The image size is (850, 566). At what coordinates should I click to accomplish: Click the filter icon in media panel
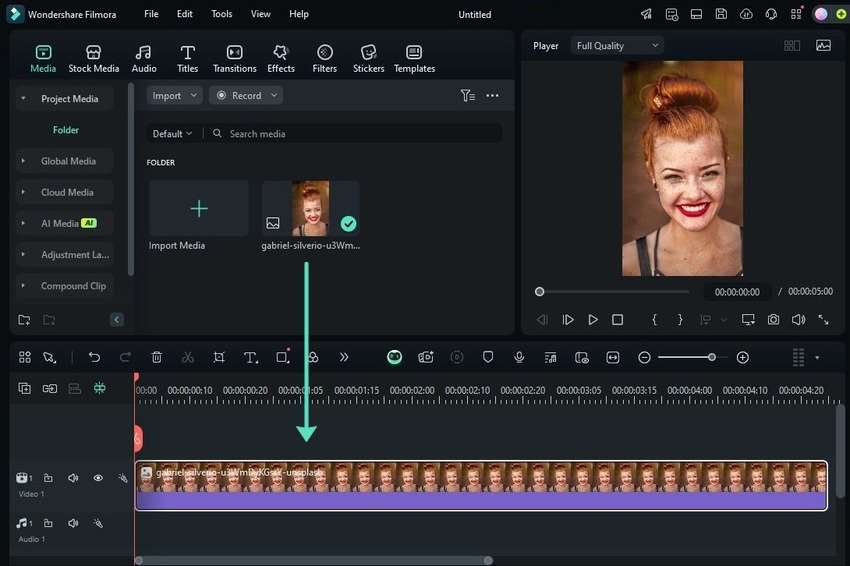click(467, 96)
